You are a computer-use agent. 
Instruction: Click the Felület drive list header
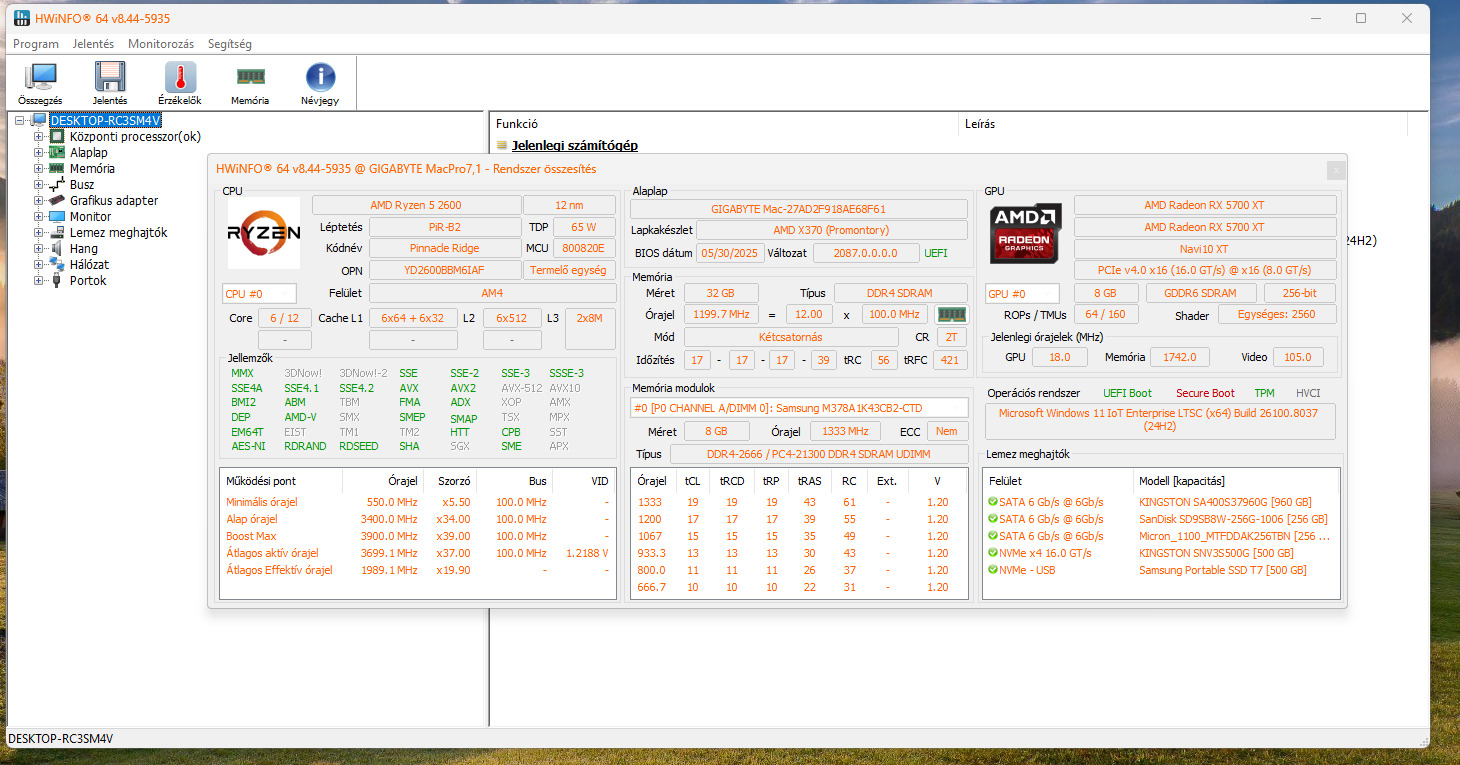pyautogui.click(x=1058, y=481)
